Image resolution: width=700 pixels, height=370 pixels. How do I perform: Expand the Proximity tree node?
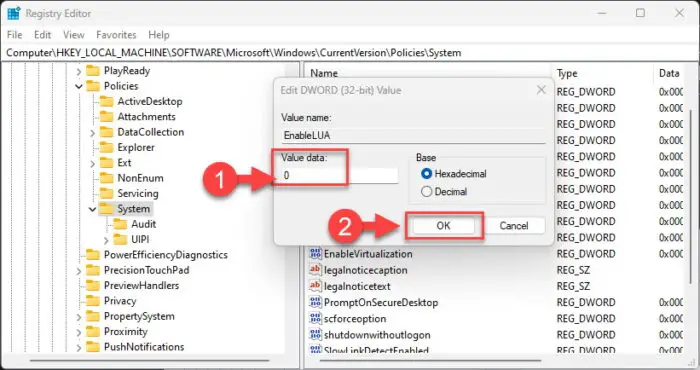click(79, 333)
